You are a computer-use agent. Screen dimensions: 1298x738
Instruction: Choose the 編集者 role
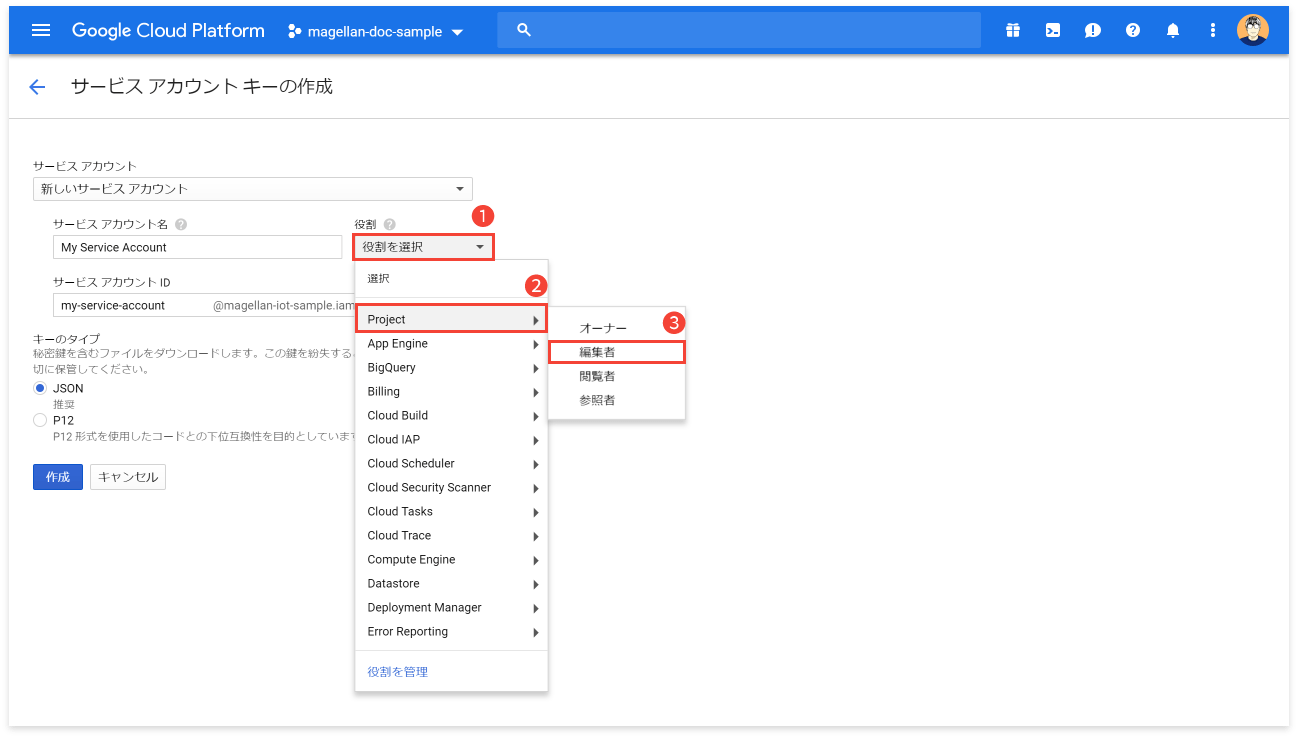click(x=617, y=352)
